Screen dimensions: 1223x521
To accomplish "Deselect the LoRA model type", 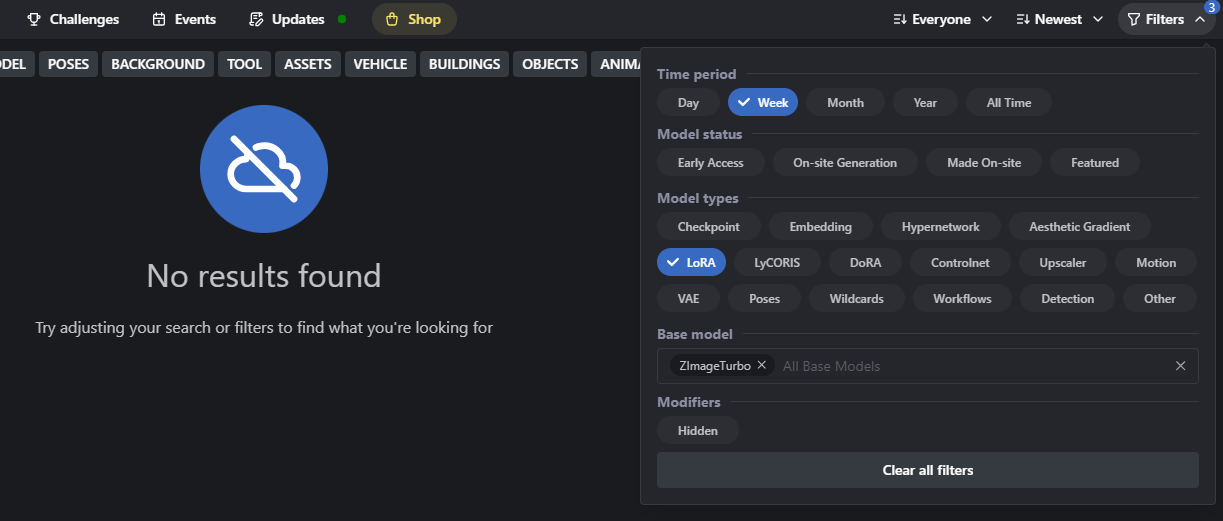I will [x=692, y=262].
